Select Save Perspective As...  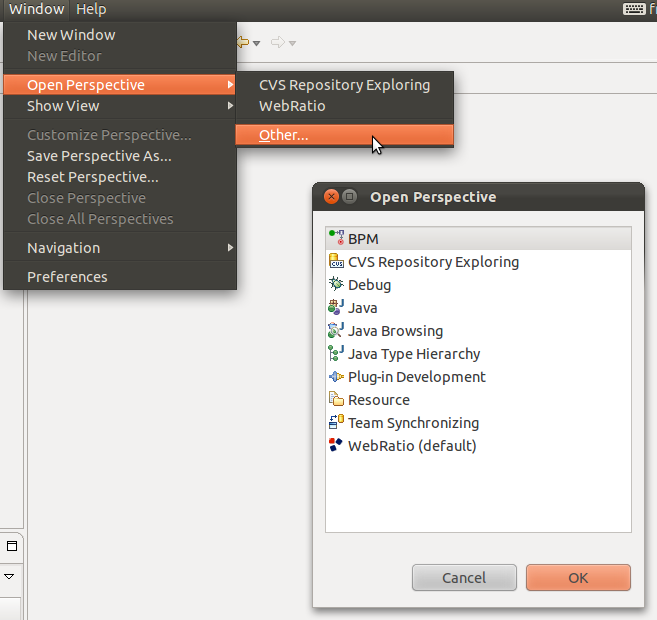click(120, 156)
